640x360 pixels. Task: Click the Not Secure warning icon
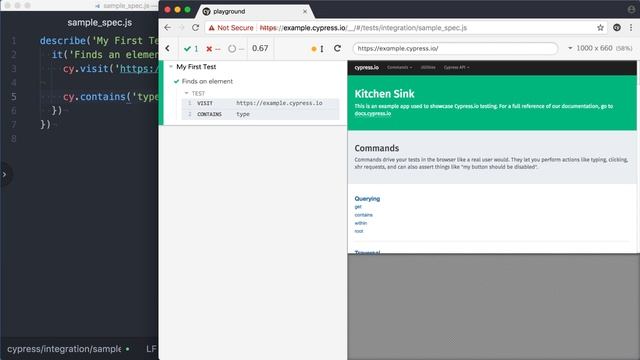(x=211, y=28)
